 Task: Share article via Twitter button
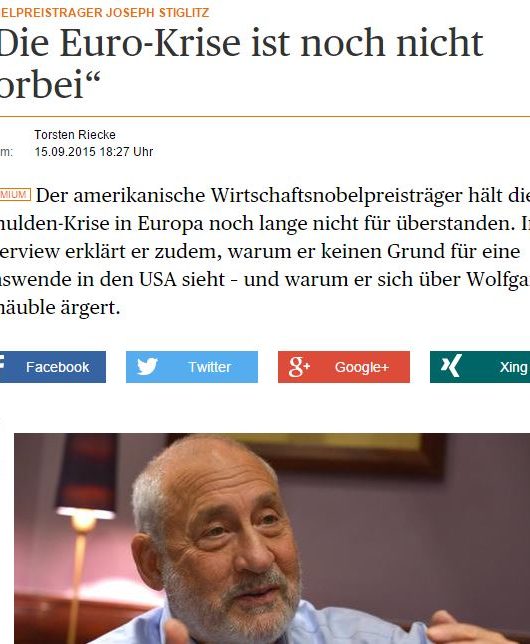click(192, 367)
